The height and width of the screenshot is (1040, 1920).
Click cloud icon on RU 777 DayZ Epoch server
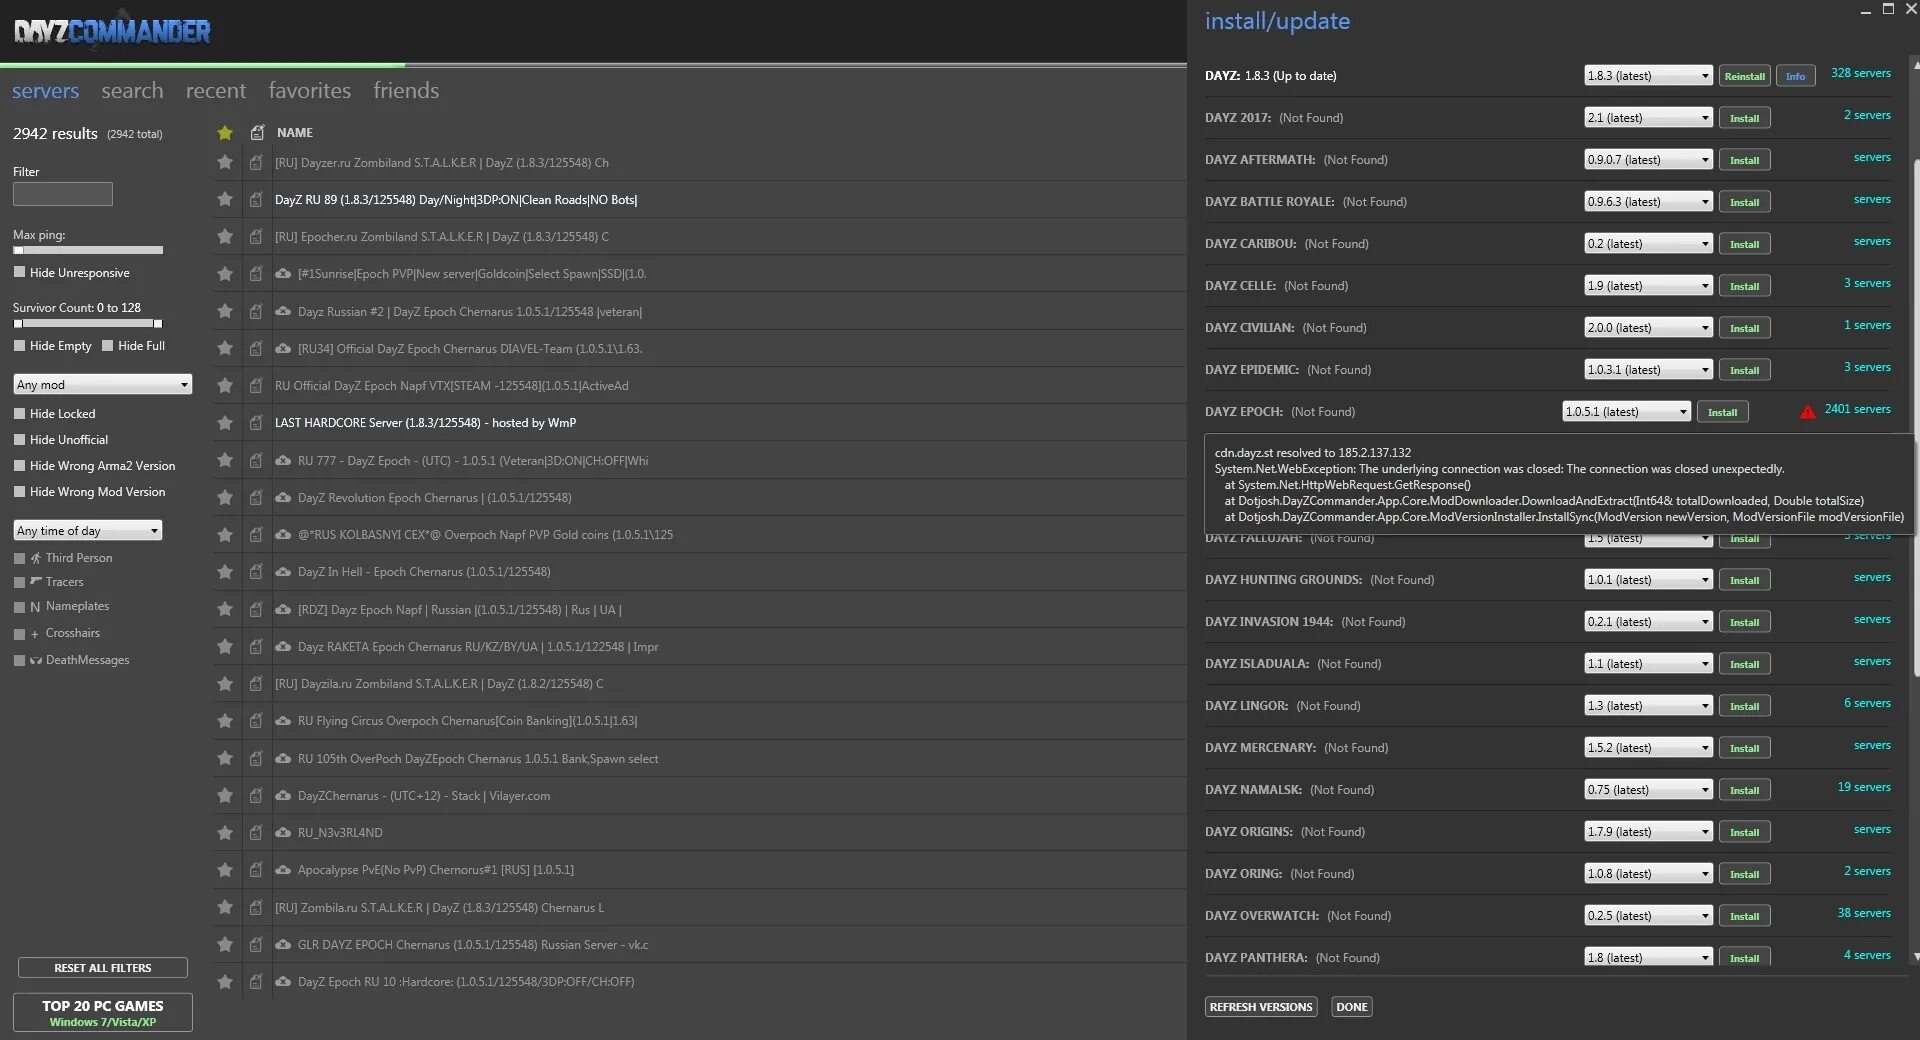pyautogui.click(x=283, y=460)
